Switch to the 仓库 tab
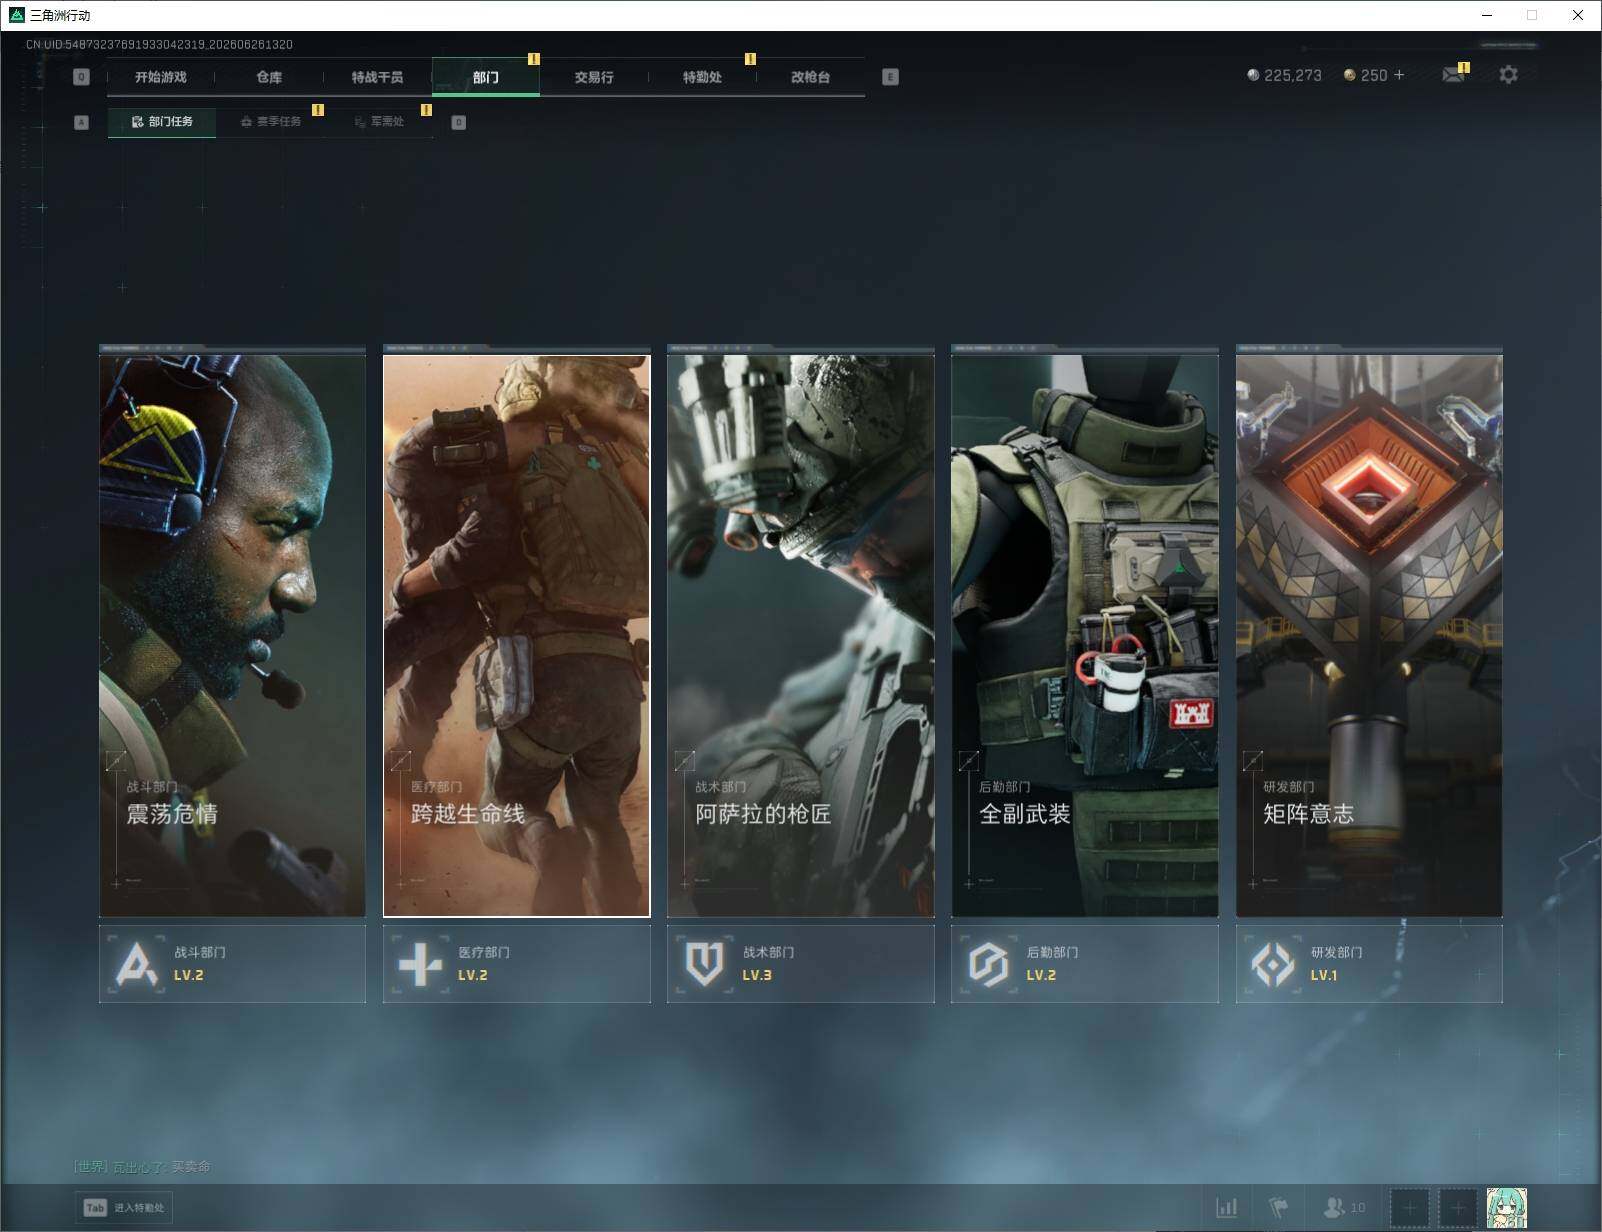 coord(269,77)
